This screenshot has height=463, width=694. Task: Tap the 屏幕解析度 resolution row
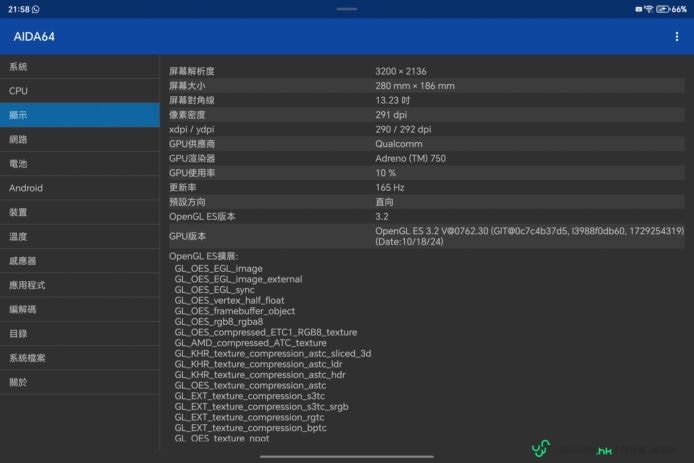(426, 71)
